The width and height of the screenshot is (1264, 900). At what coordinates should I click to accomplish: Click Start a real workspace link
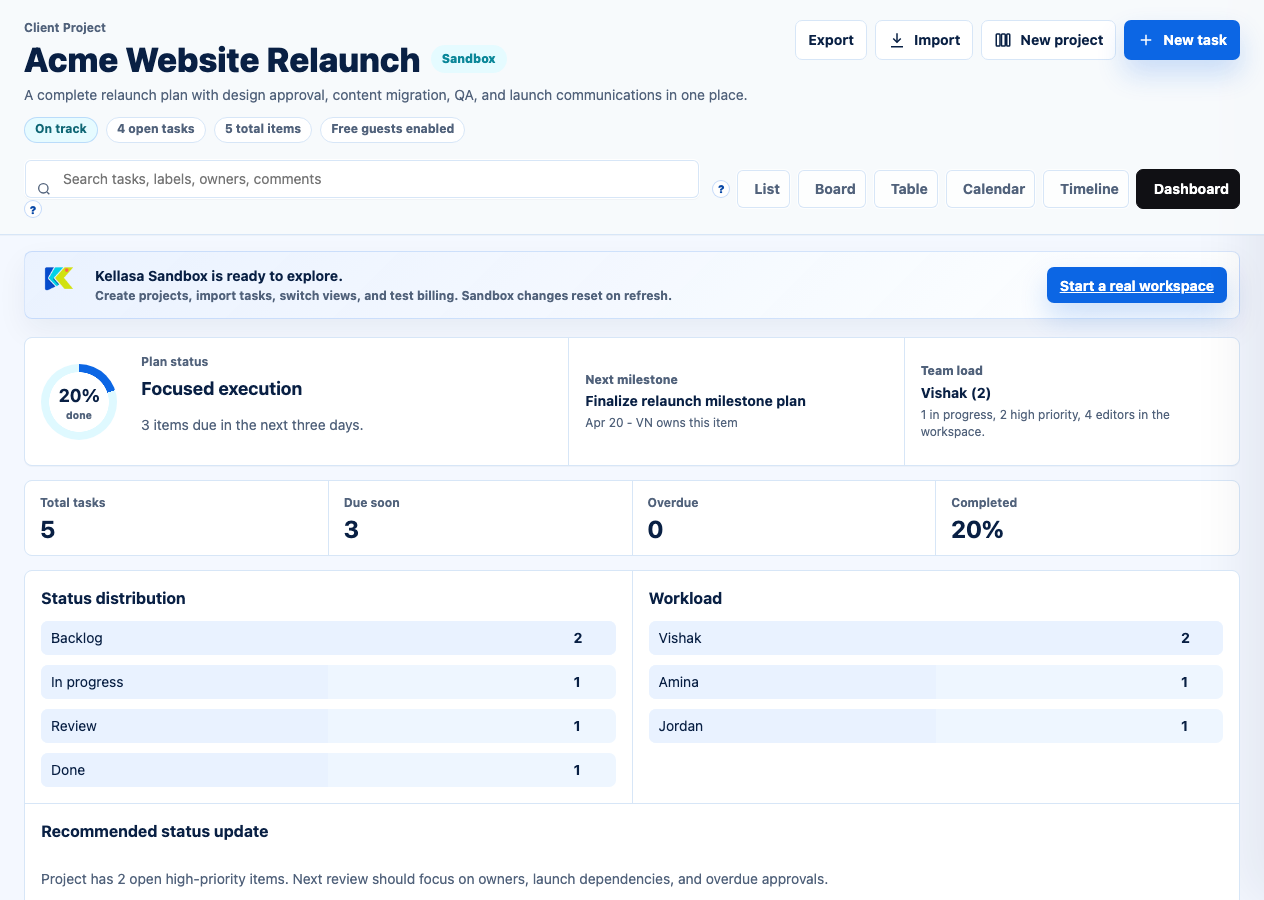click(1136, 286)
